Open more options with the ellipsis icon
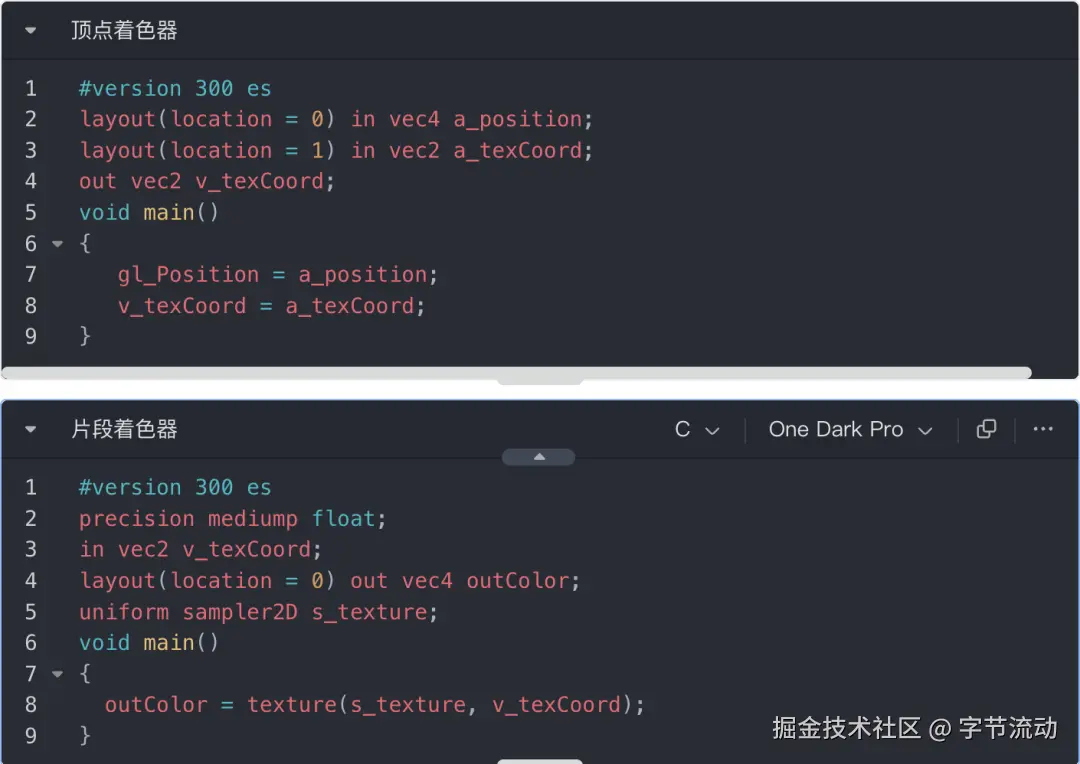Image resolution: width=1080 pixels, height=764 pixels. (1042, 429)
